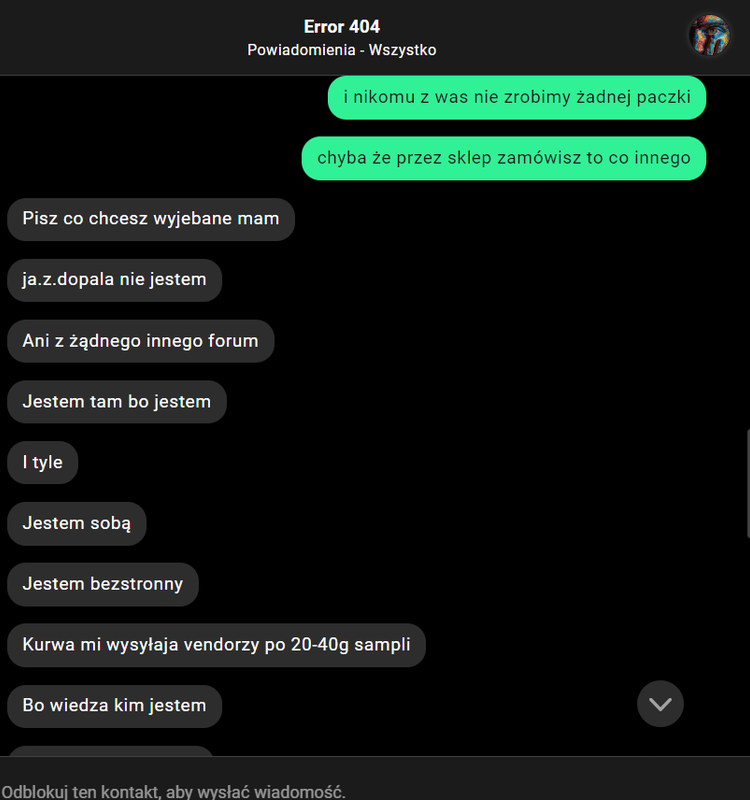Click the scroll-to-bottom chevron button

660,704
